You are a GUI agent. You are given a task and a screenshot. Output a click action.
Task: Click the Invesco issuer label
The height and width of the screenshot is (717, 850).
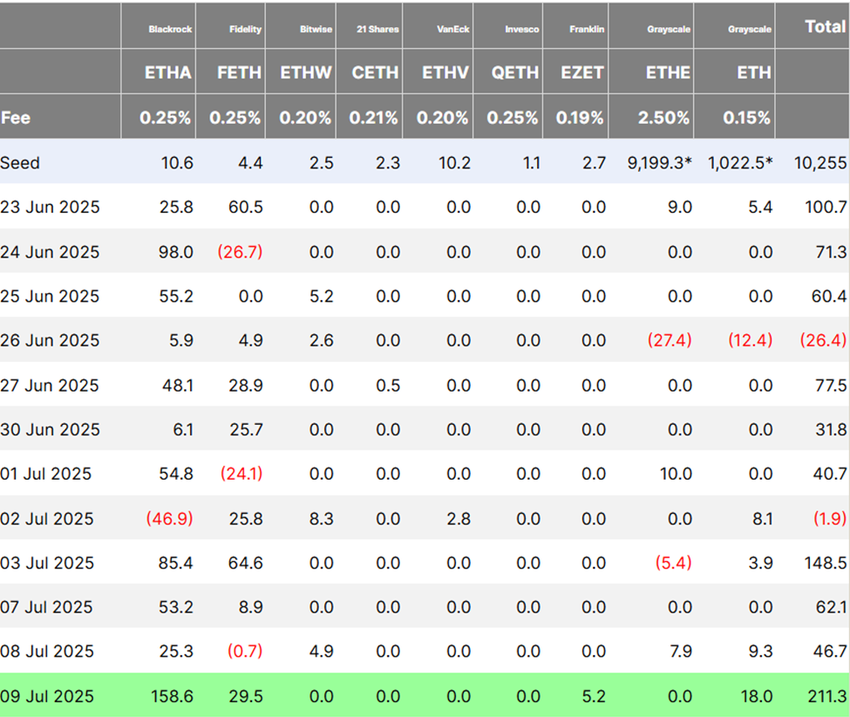coord(522,29)
